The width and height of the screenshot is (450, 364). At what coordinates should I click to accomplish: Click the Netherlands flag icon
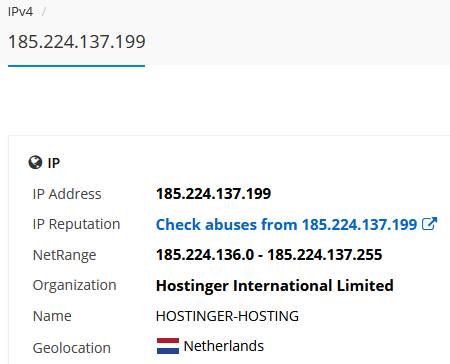point(168,346)
